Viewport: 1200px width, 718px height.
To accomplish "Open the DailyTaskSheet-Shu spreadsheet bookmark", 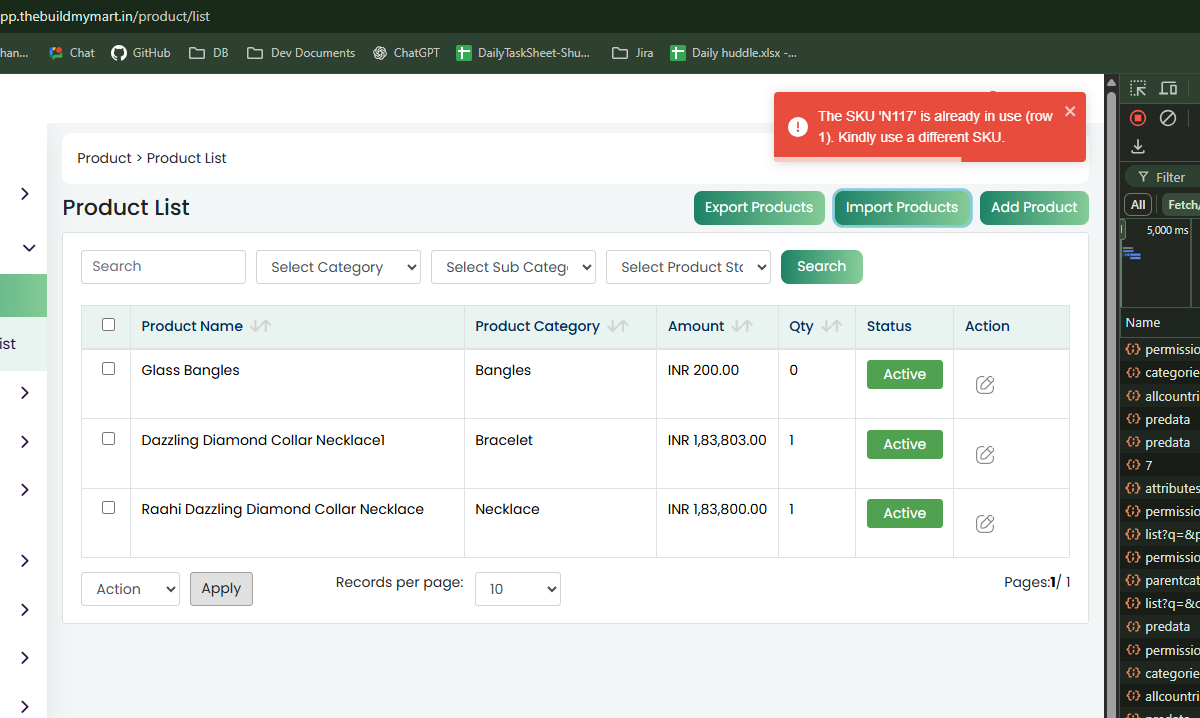I will tap(524, 53).
